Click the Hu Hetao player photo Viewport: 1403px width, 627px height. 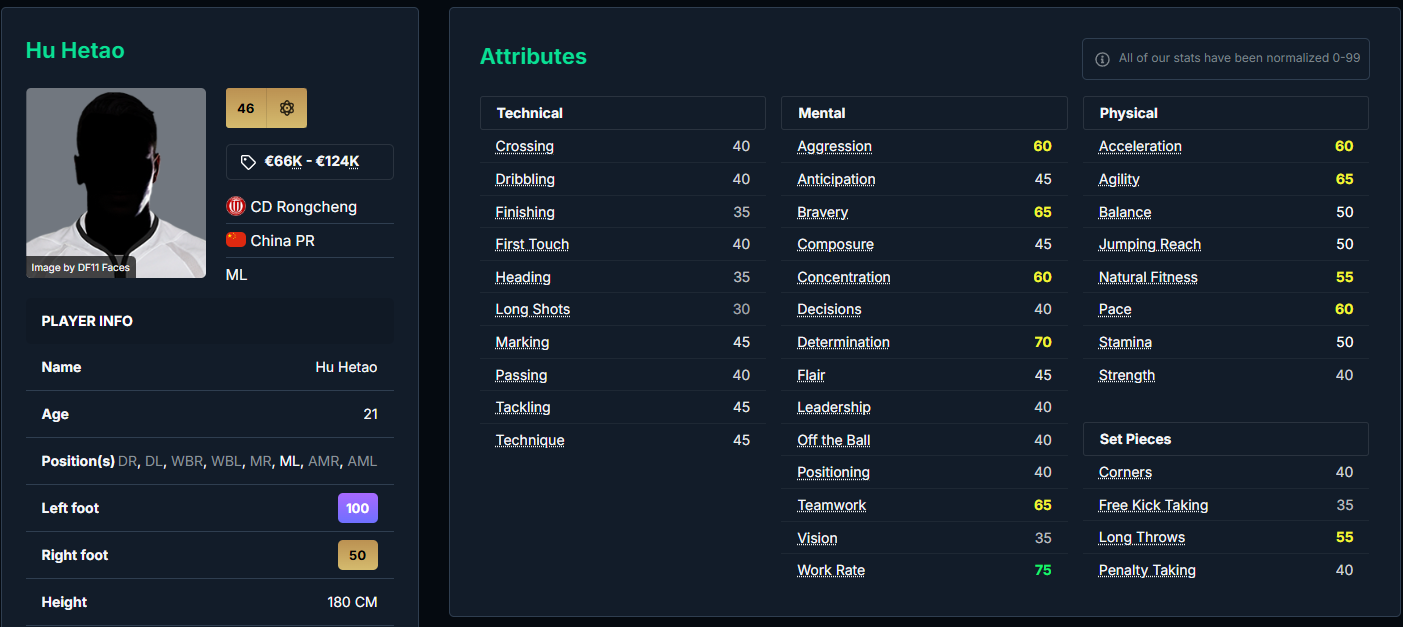tap(116, 183)
